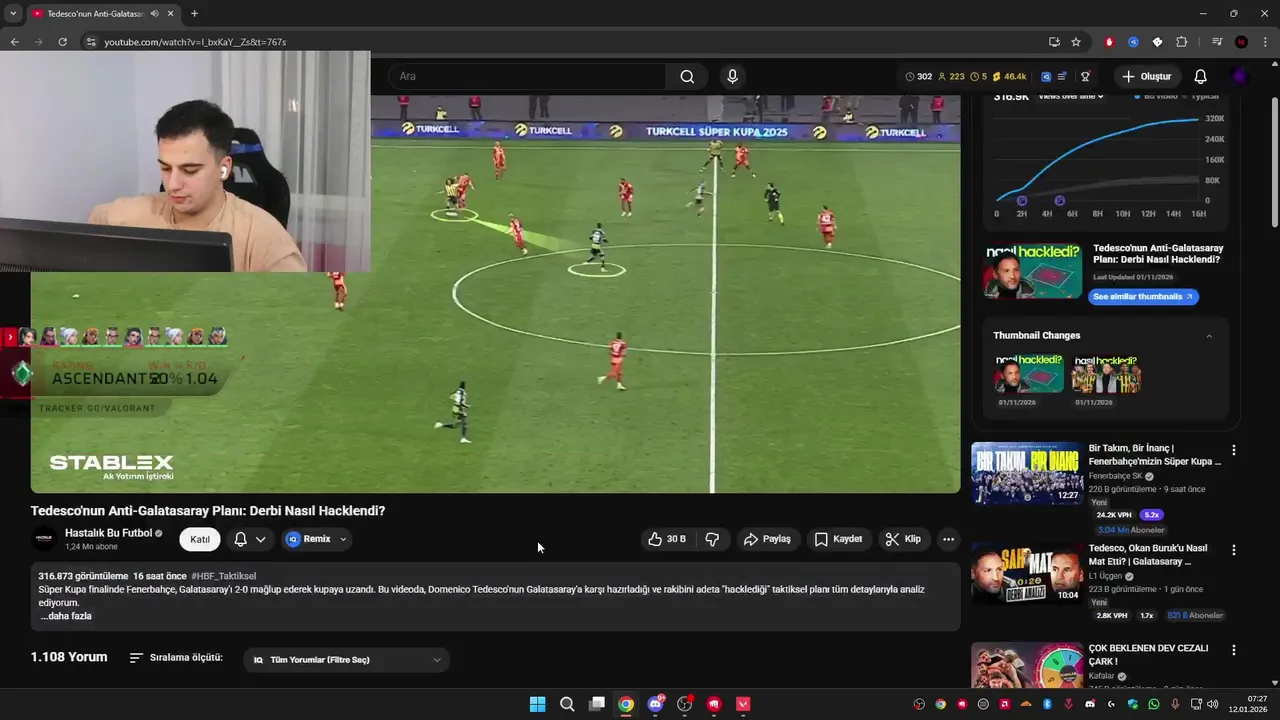Click the Oluştur create button
Screen dimensions: 1280x720
coord(1146,77)
